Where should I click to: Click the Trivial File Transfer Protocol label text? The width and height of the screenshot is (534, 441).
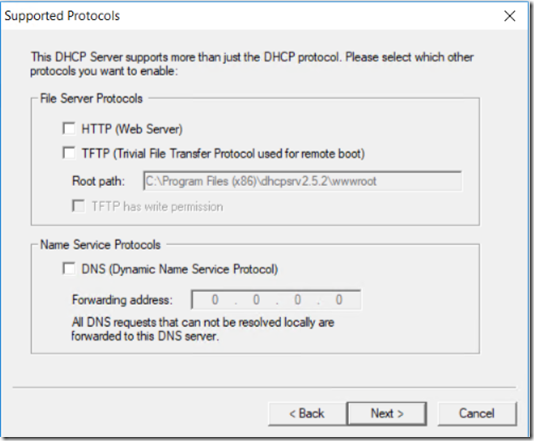[223, 154]
